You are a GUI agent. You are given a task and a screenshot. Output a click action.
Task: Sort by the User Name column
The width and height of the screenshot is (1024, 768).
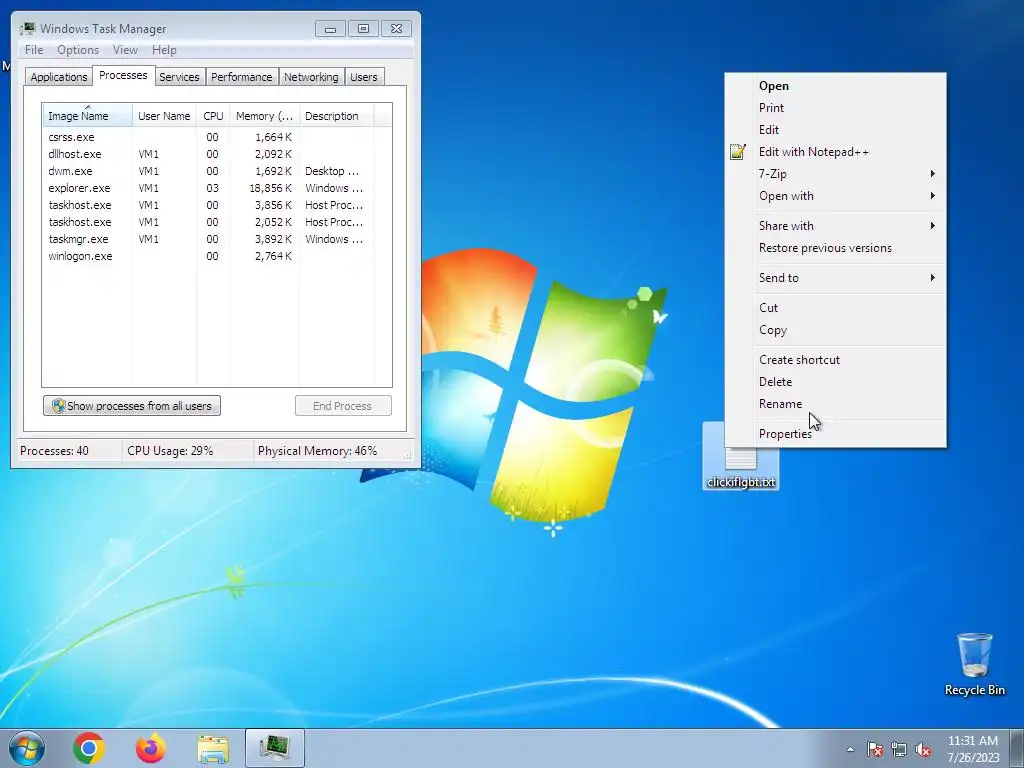point(165,116)
